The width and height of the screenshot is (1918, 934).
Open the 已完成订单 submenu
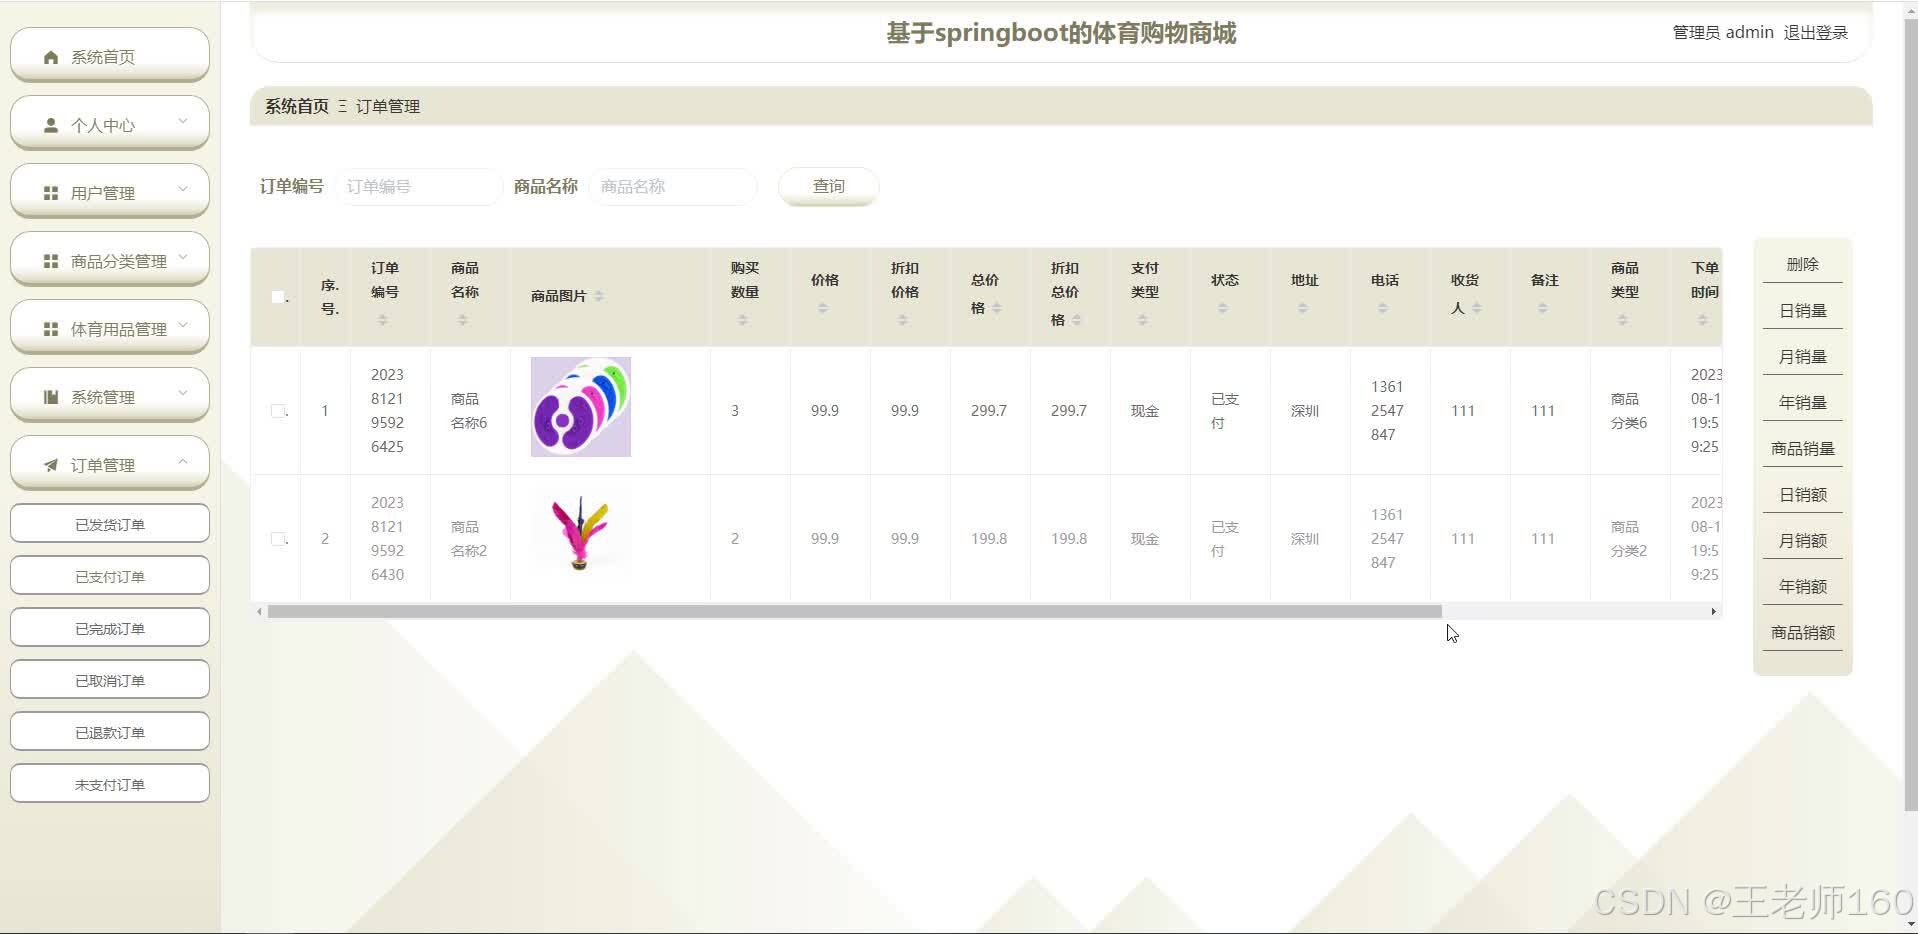point(110,628)
